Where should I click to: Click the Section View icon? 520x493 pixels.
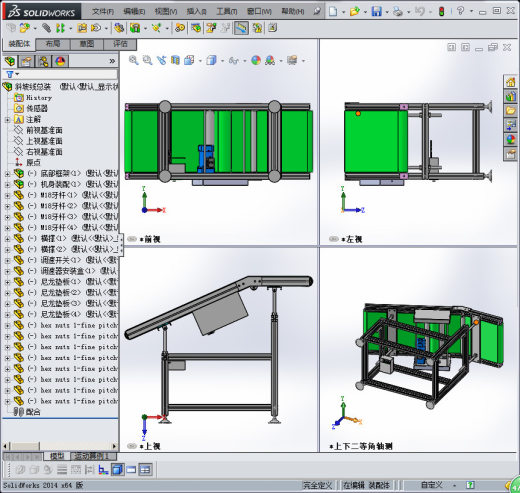pyautogui.click(x=175, y=60)
